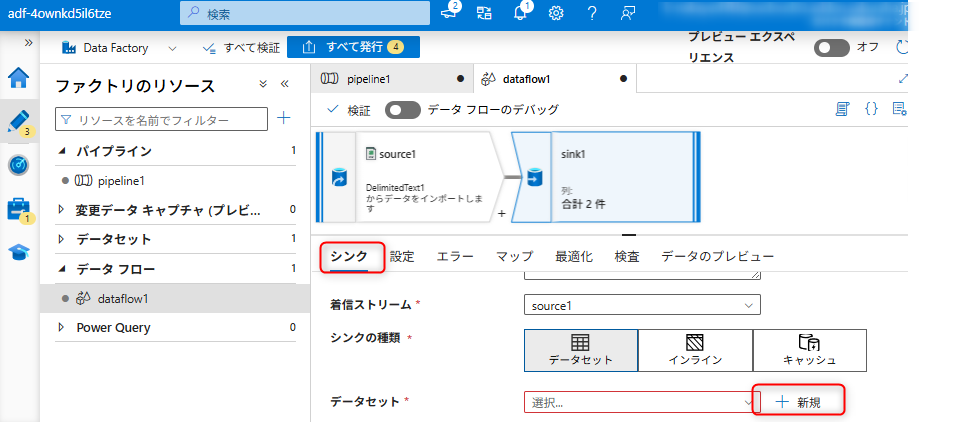967x422 pixels.
Task: Open the エラー tab
Action: 455,257
